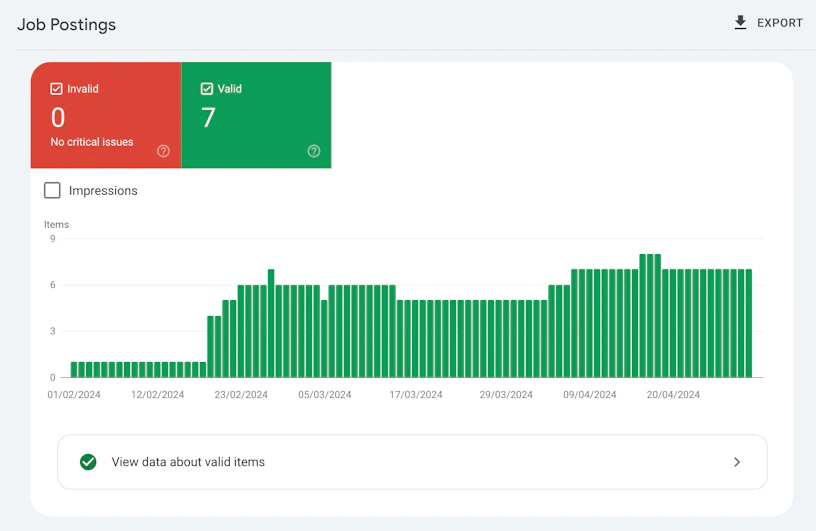Click the 17/03/2024 date axis label

[x=416, y=395]
